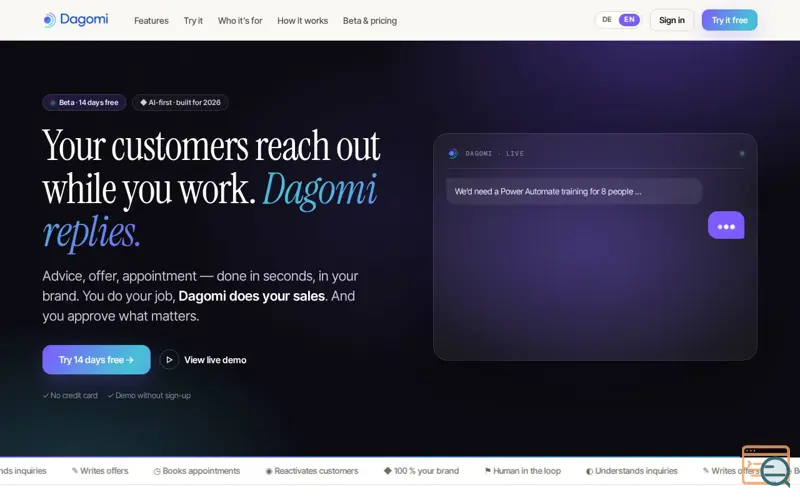Image resolution: width=800 pixels, height=500 pixels.
Task: Click the 100 % your brand ticker text
Action: tap(426, 471)
